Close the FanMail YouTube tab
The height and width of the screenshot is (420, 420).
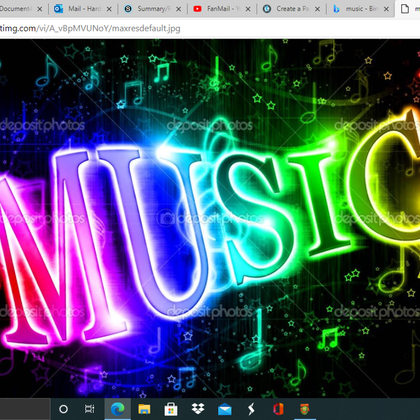[248, 9]
